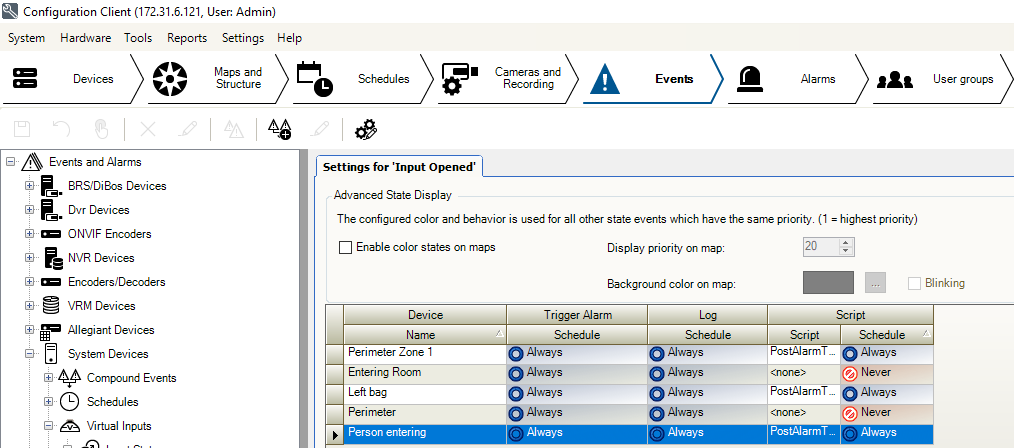This screenshot has width=1014, height=448.
Task: Click the gray background color swatch
Action: click(828, 283)
